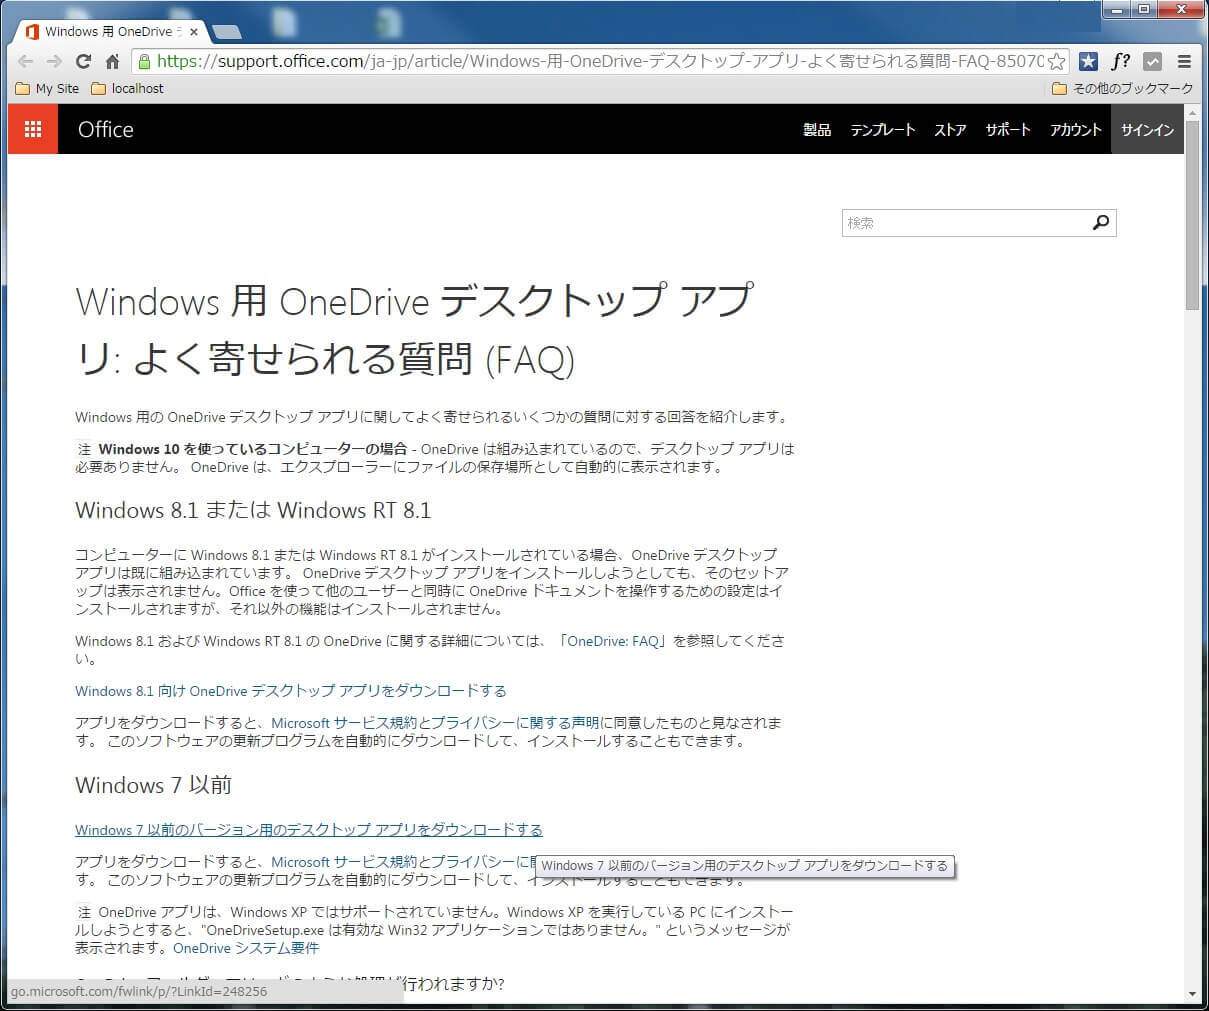Click the bookmark star in address bar
The height and width of the screenshot is (1011, 1209).
[1056, 61]
